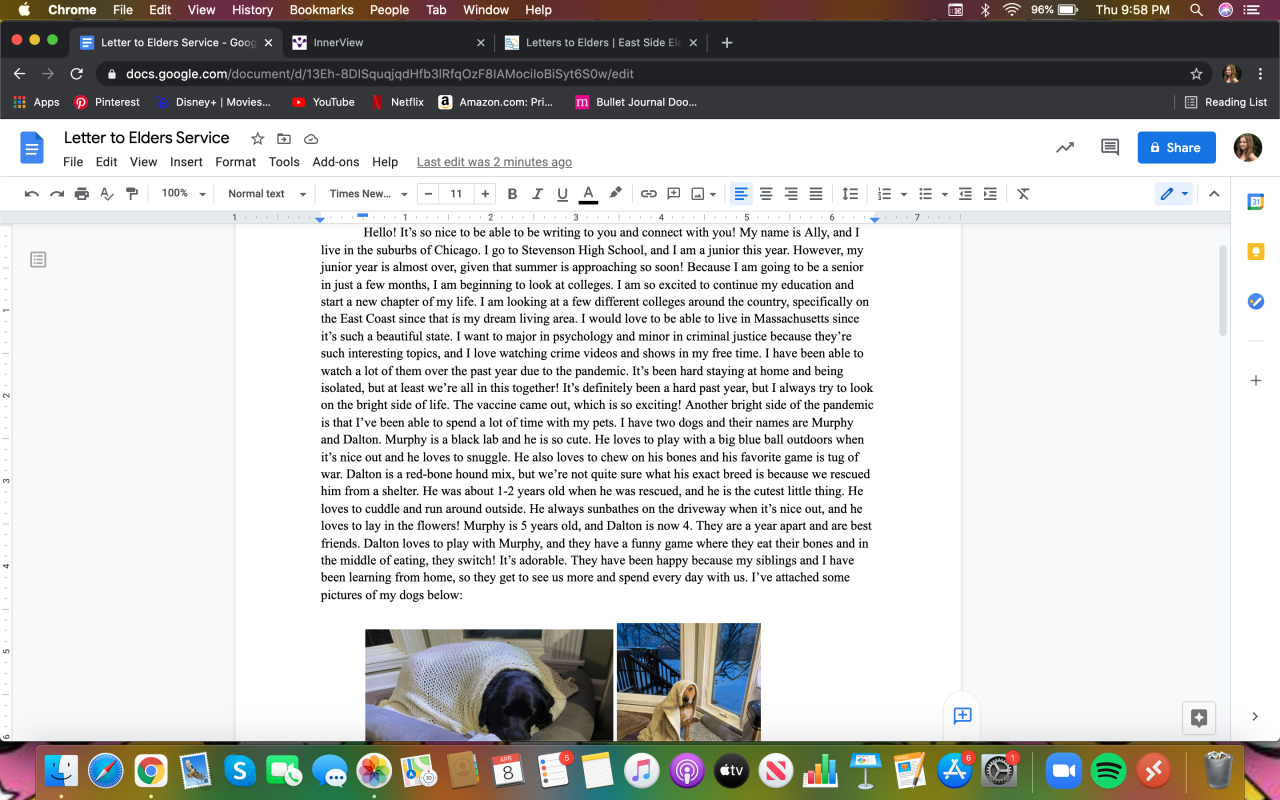Set paragraph alignment to left
Screen dimensions: 1280x800
tap(741, 194)
